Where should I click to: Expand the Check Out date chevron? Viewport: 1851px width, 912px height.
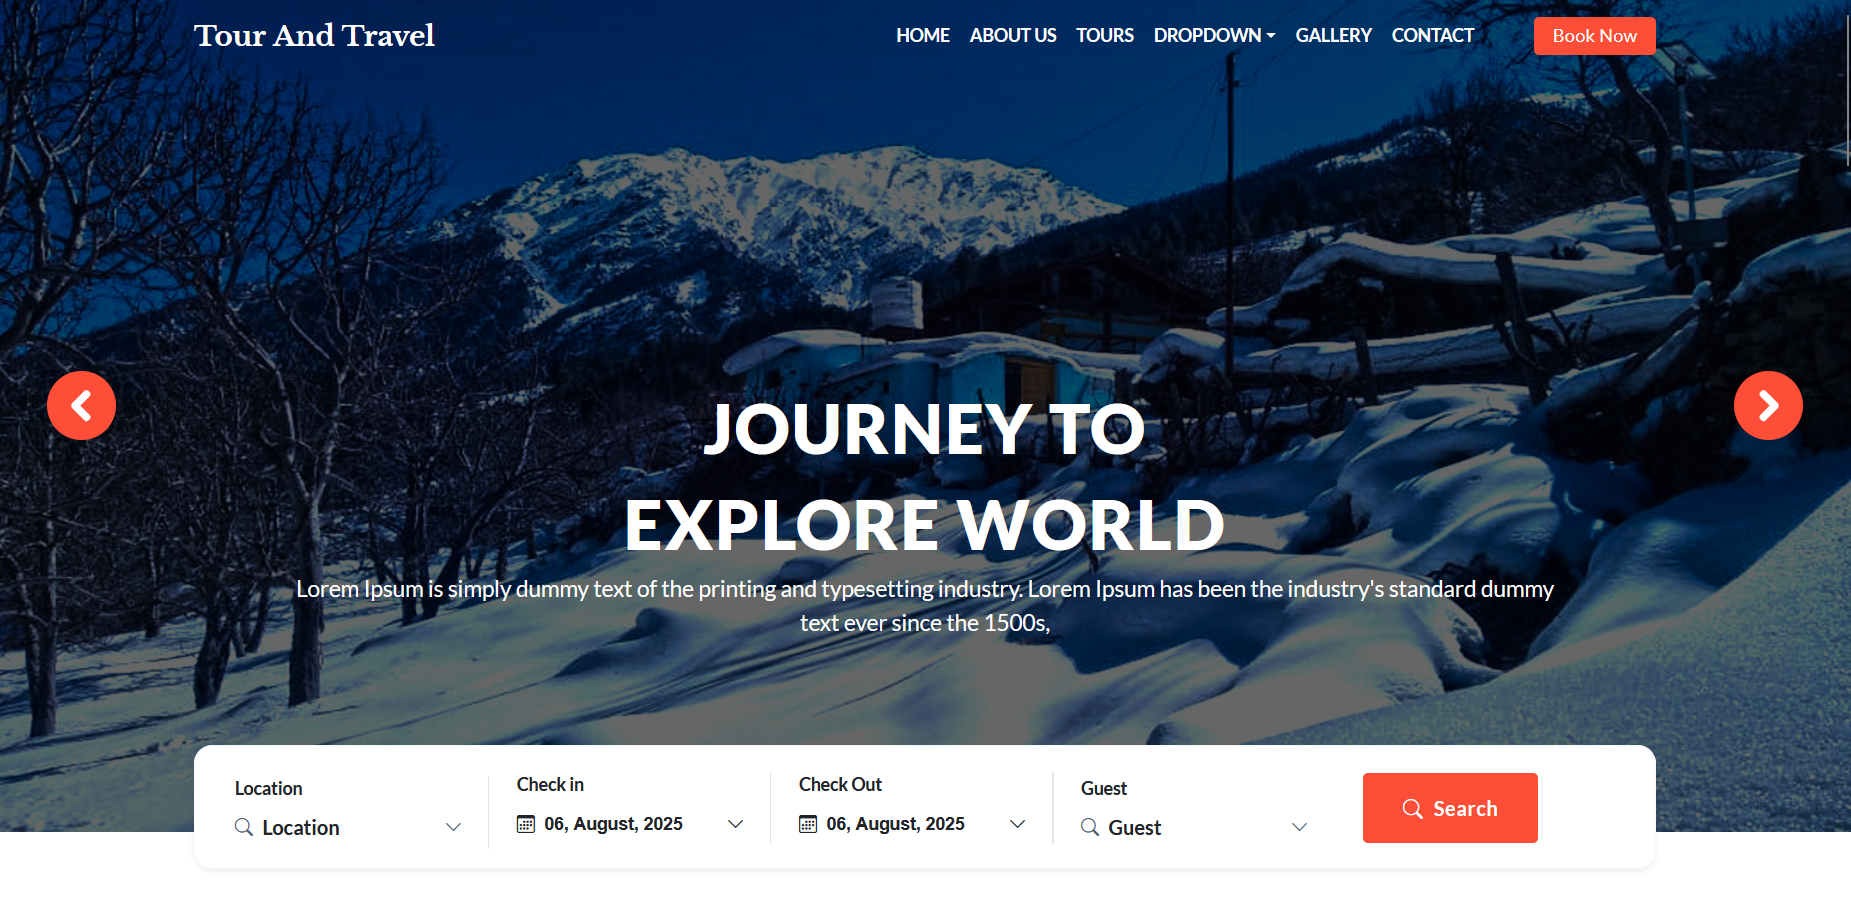(x=1017, y=824)
